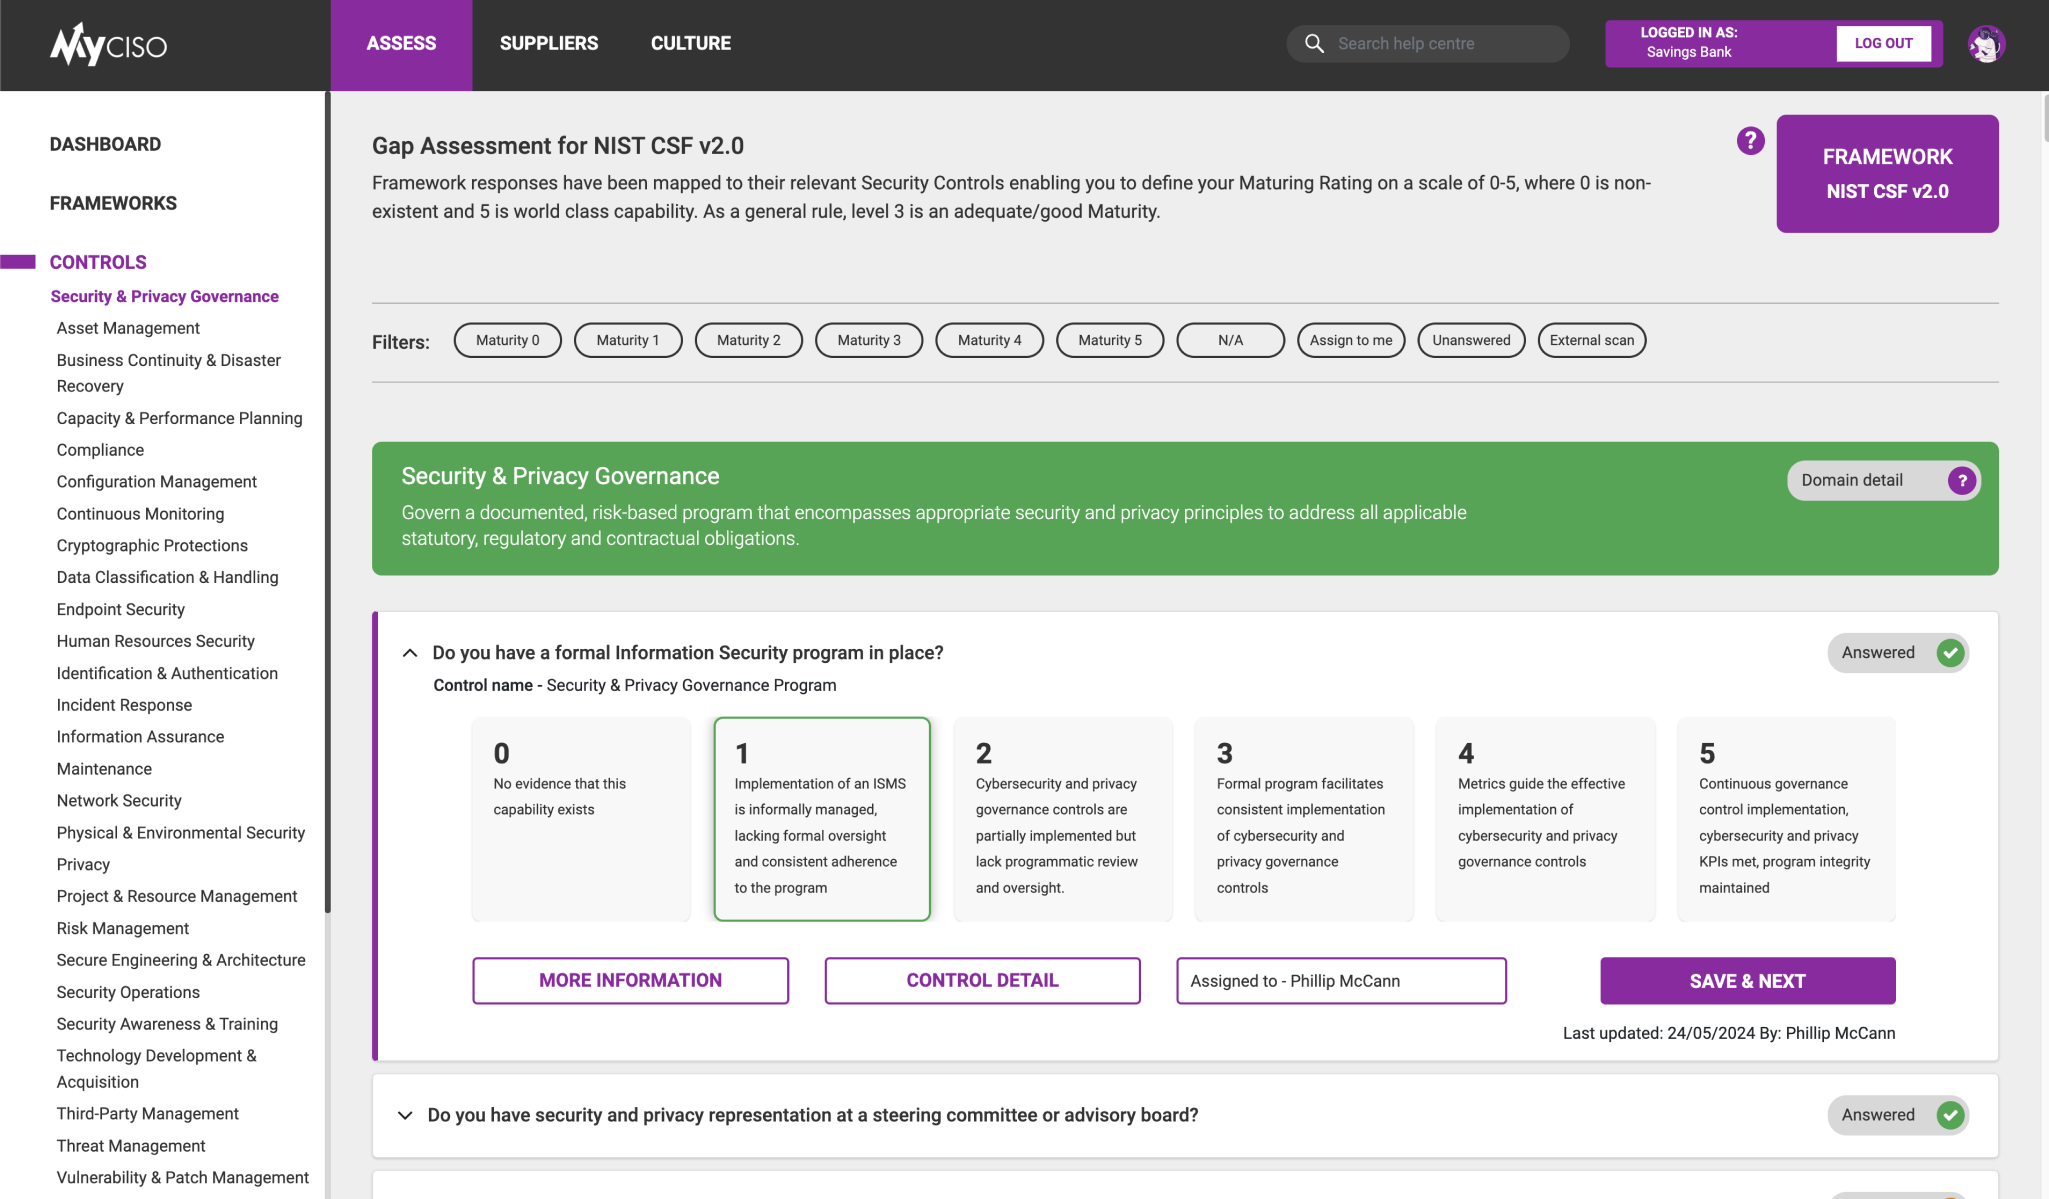Click the MyCISO logo
Screen dimensions: 2049x1199
click(x=108, y=44)
